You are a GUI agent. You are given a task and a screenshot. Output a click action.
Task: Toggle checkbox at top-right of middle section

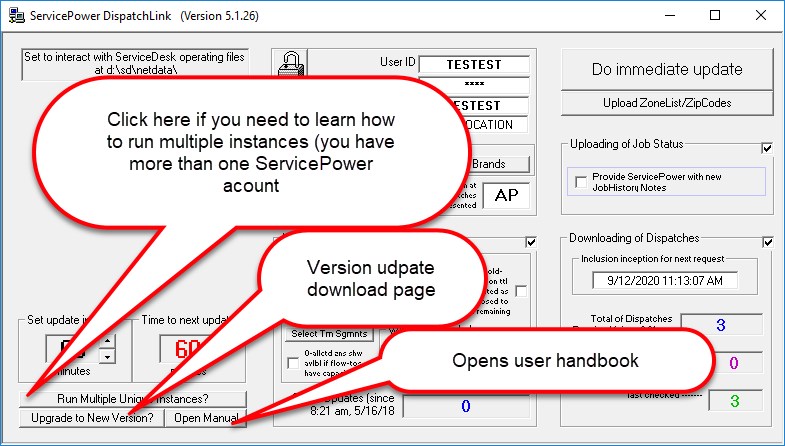(x=531, y=242)
